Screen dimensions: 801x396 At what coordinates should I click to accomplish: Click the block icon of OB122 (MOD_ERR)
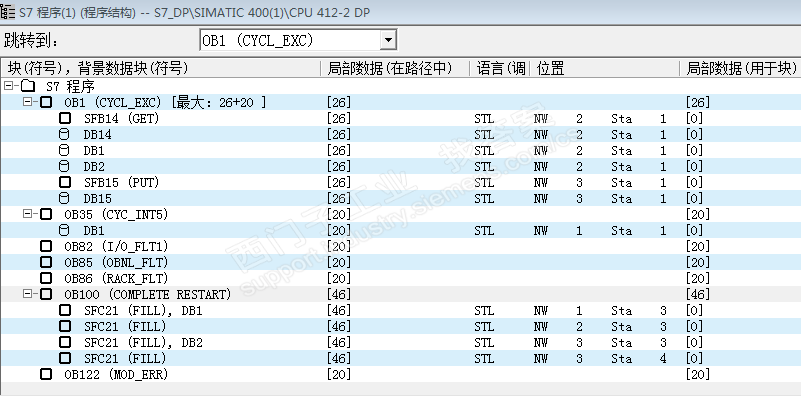pyautogui.click(x=46, y=374)
